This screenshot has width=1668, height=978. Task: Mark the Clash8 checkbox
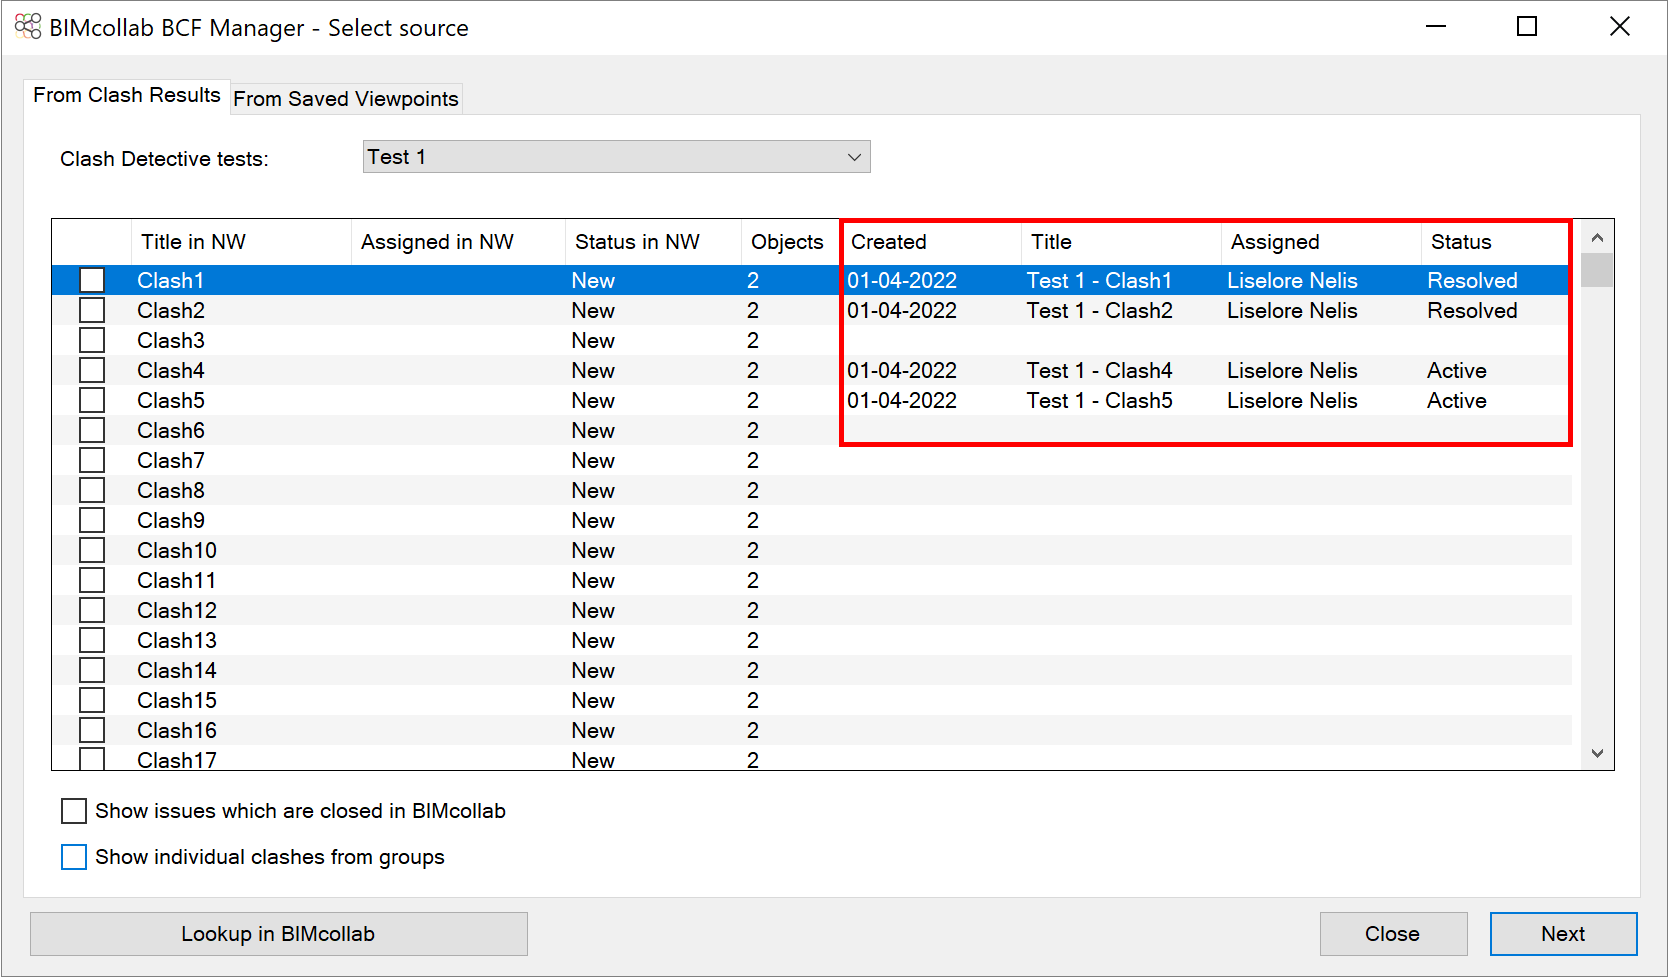point(92,490)
